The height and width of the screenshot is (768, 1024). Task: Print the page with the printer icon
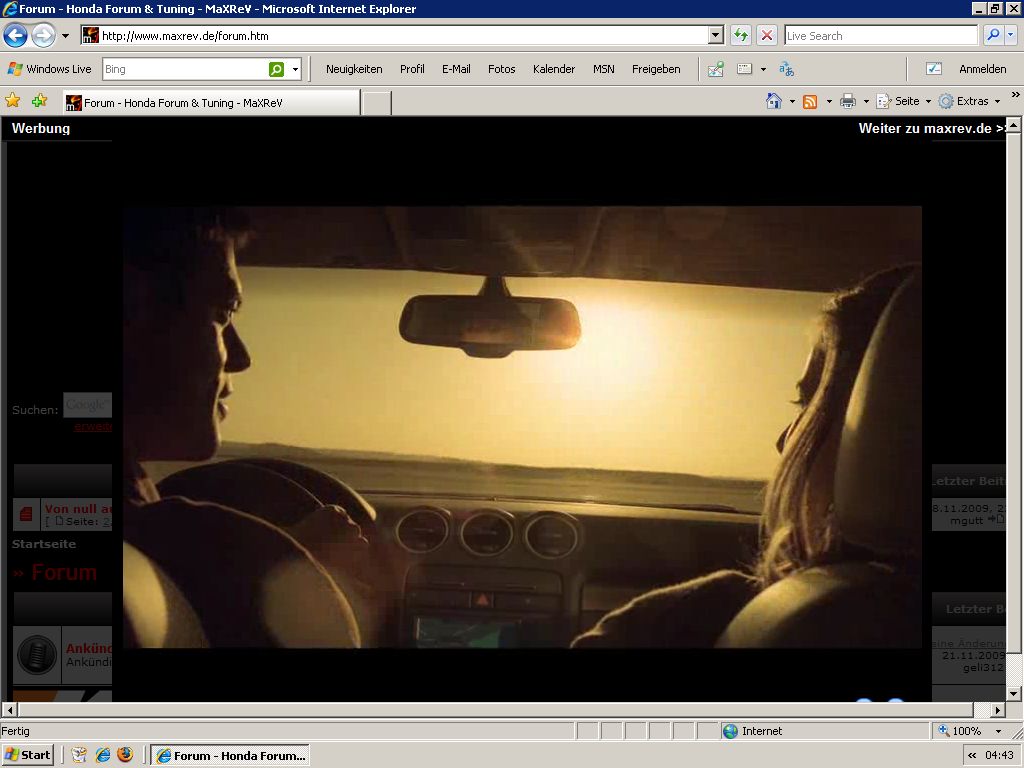[x=848, y=101]
